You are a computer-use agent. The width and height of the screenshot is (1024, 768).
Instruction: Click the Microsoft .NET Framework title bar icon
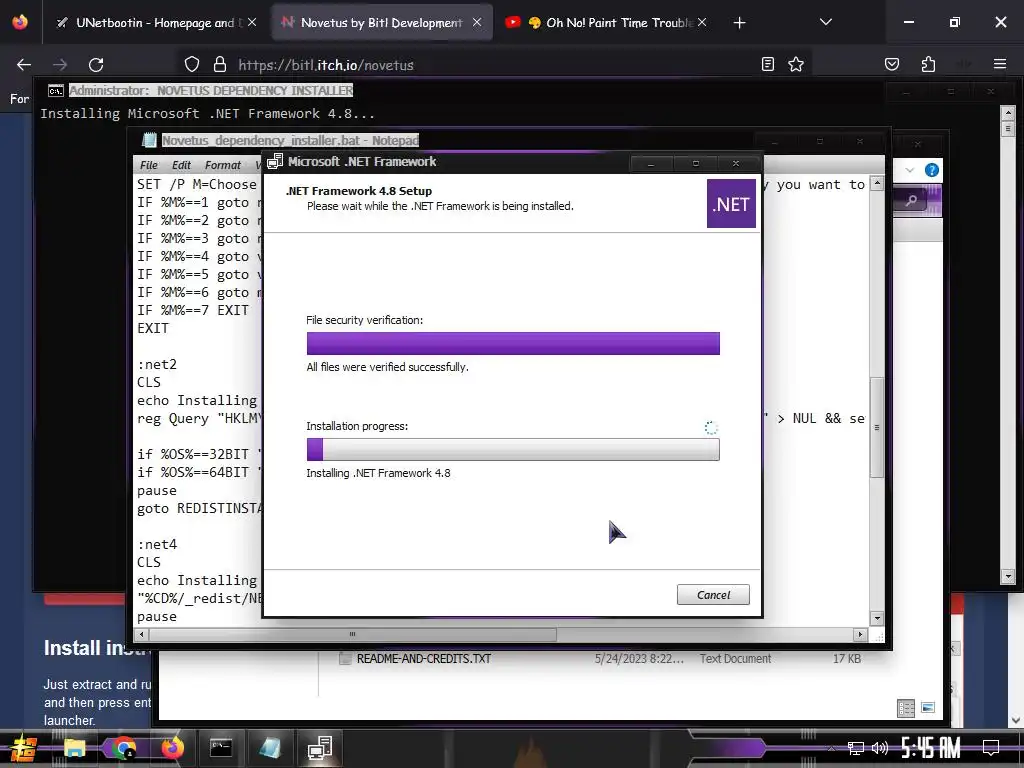pos(275,161)
